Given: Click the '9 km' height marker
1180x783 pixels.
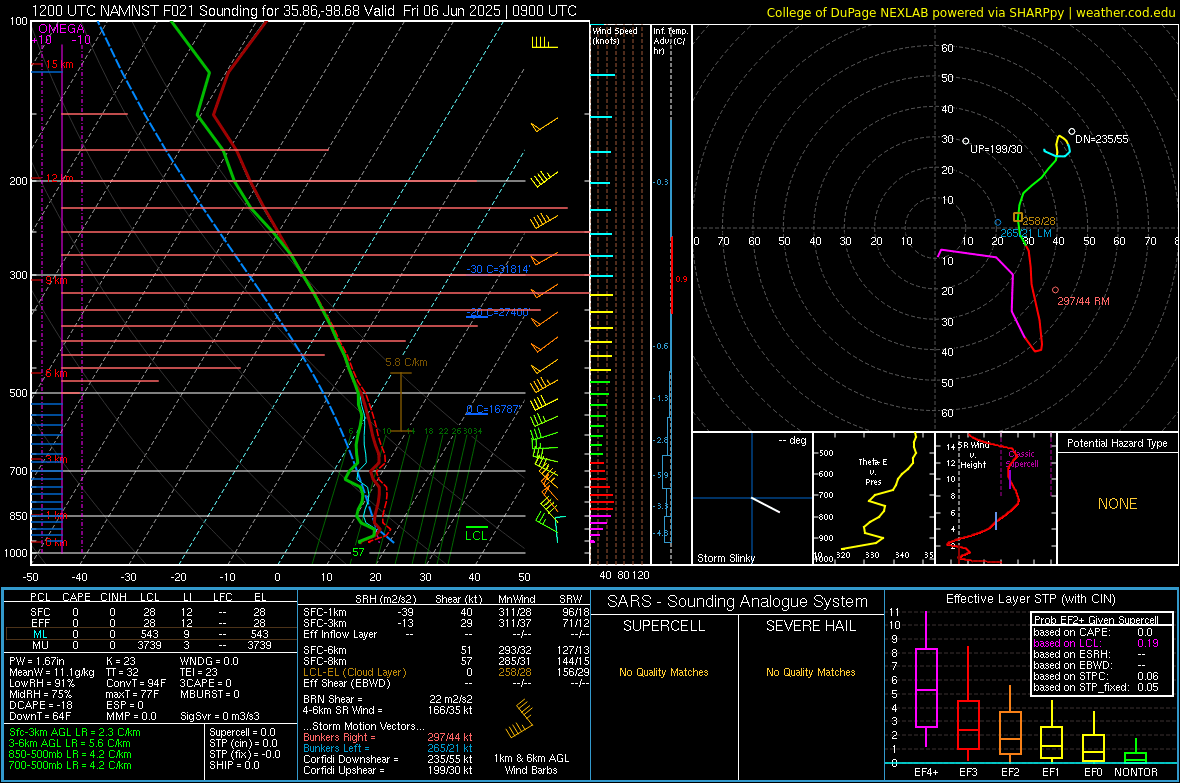Looking at the screenshot, I should (x=56, y=281).
